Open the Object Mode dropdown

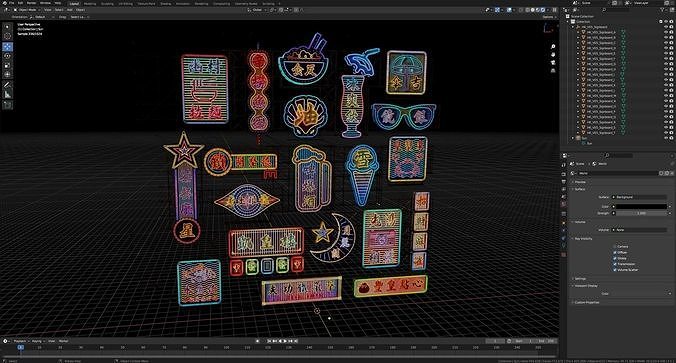click(27, 9)
